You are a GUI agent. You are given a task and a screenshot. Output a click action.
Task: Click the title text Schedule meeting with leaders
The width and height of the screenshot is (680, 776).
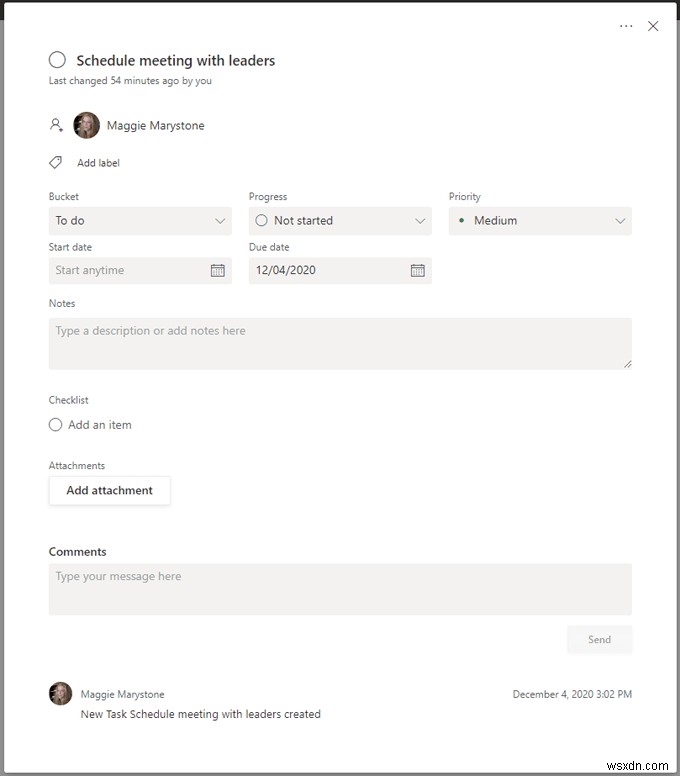tap(176, 60)
